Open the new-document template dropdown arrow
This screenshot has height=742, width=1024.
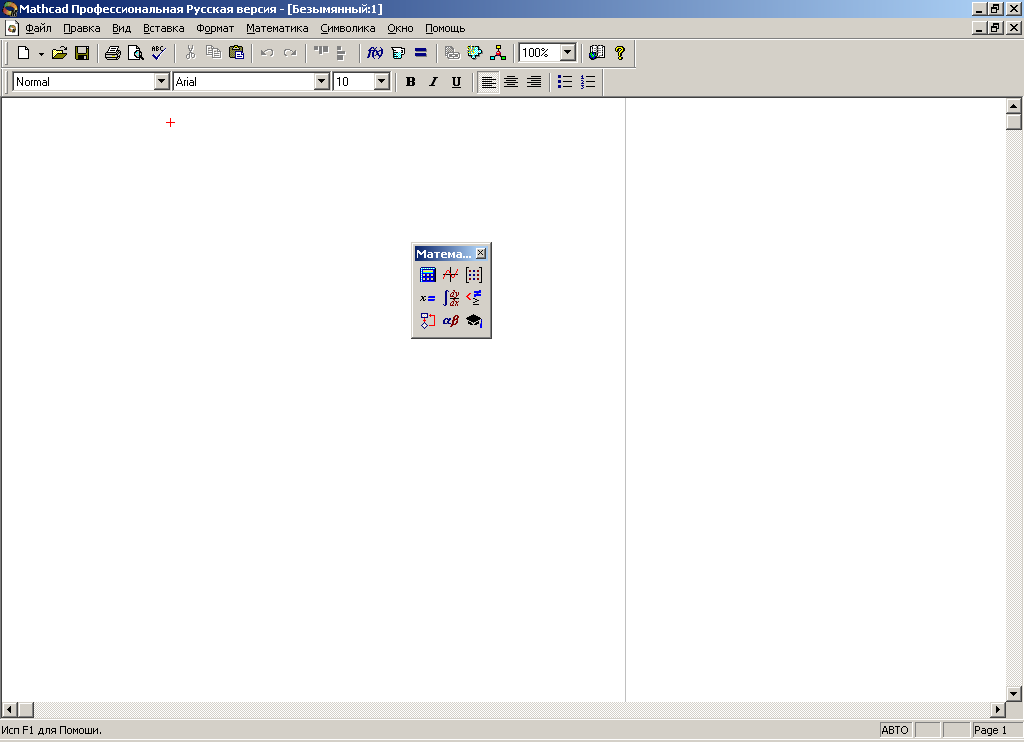41,54
